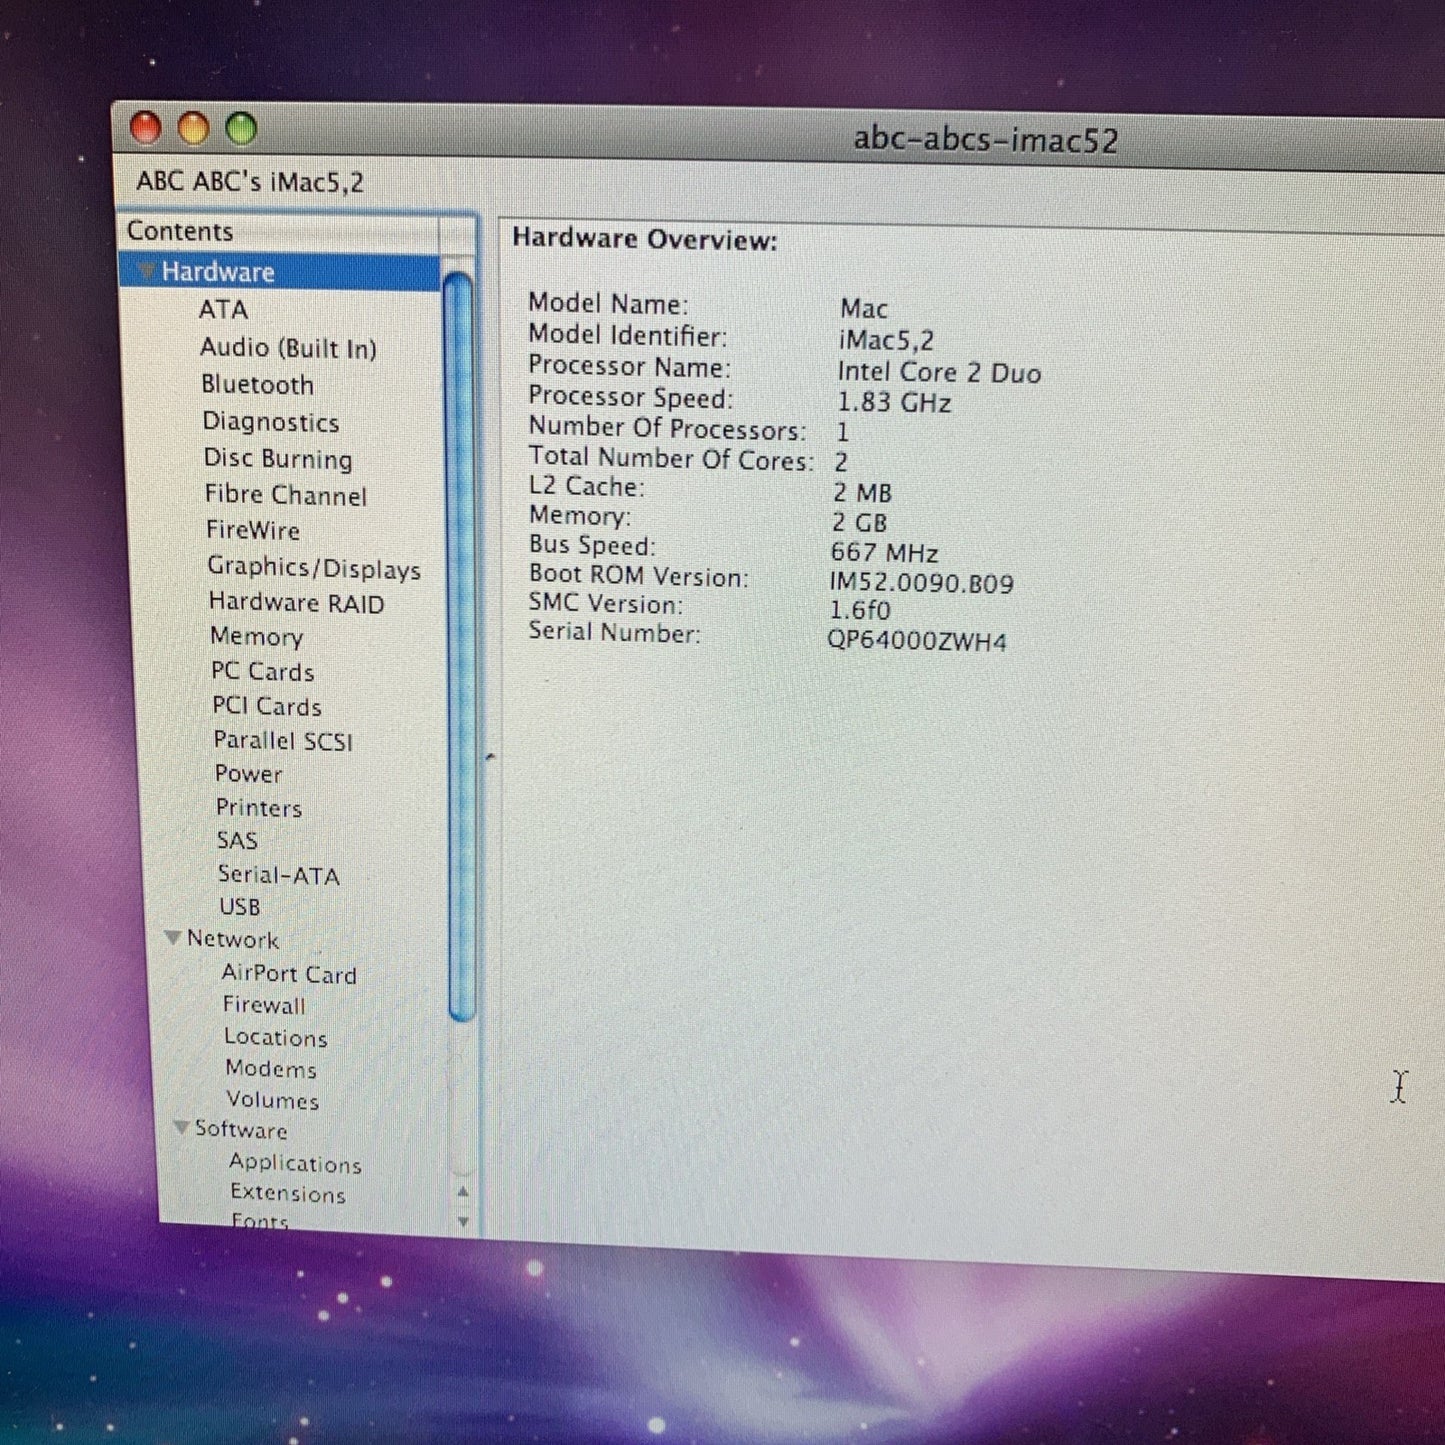
Task: Click the Number Of Processors label
Action: pos(667,428)
